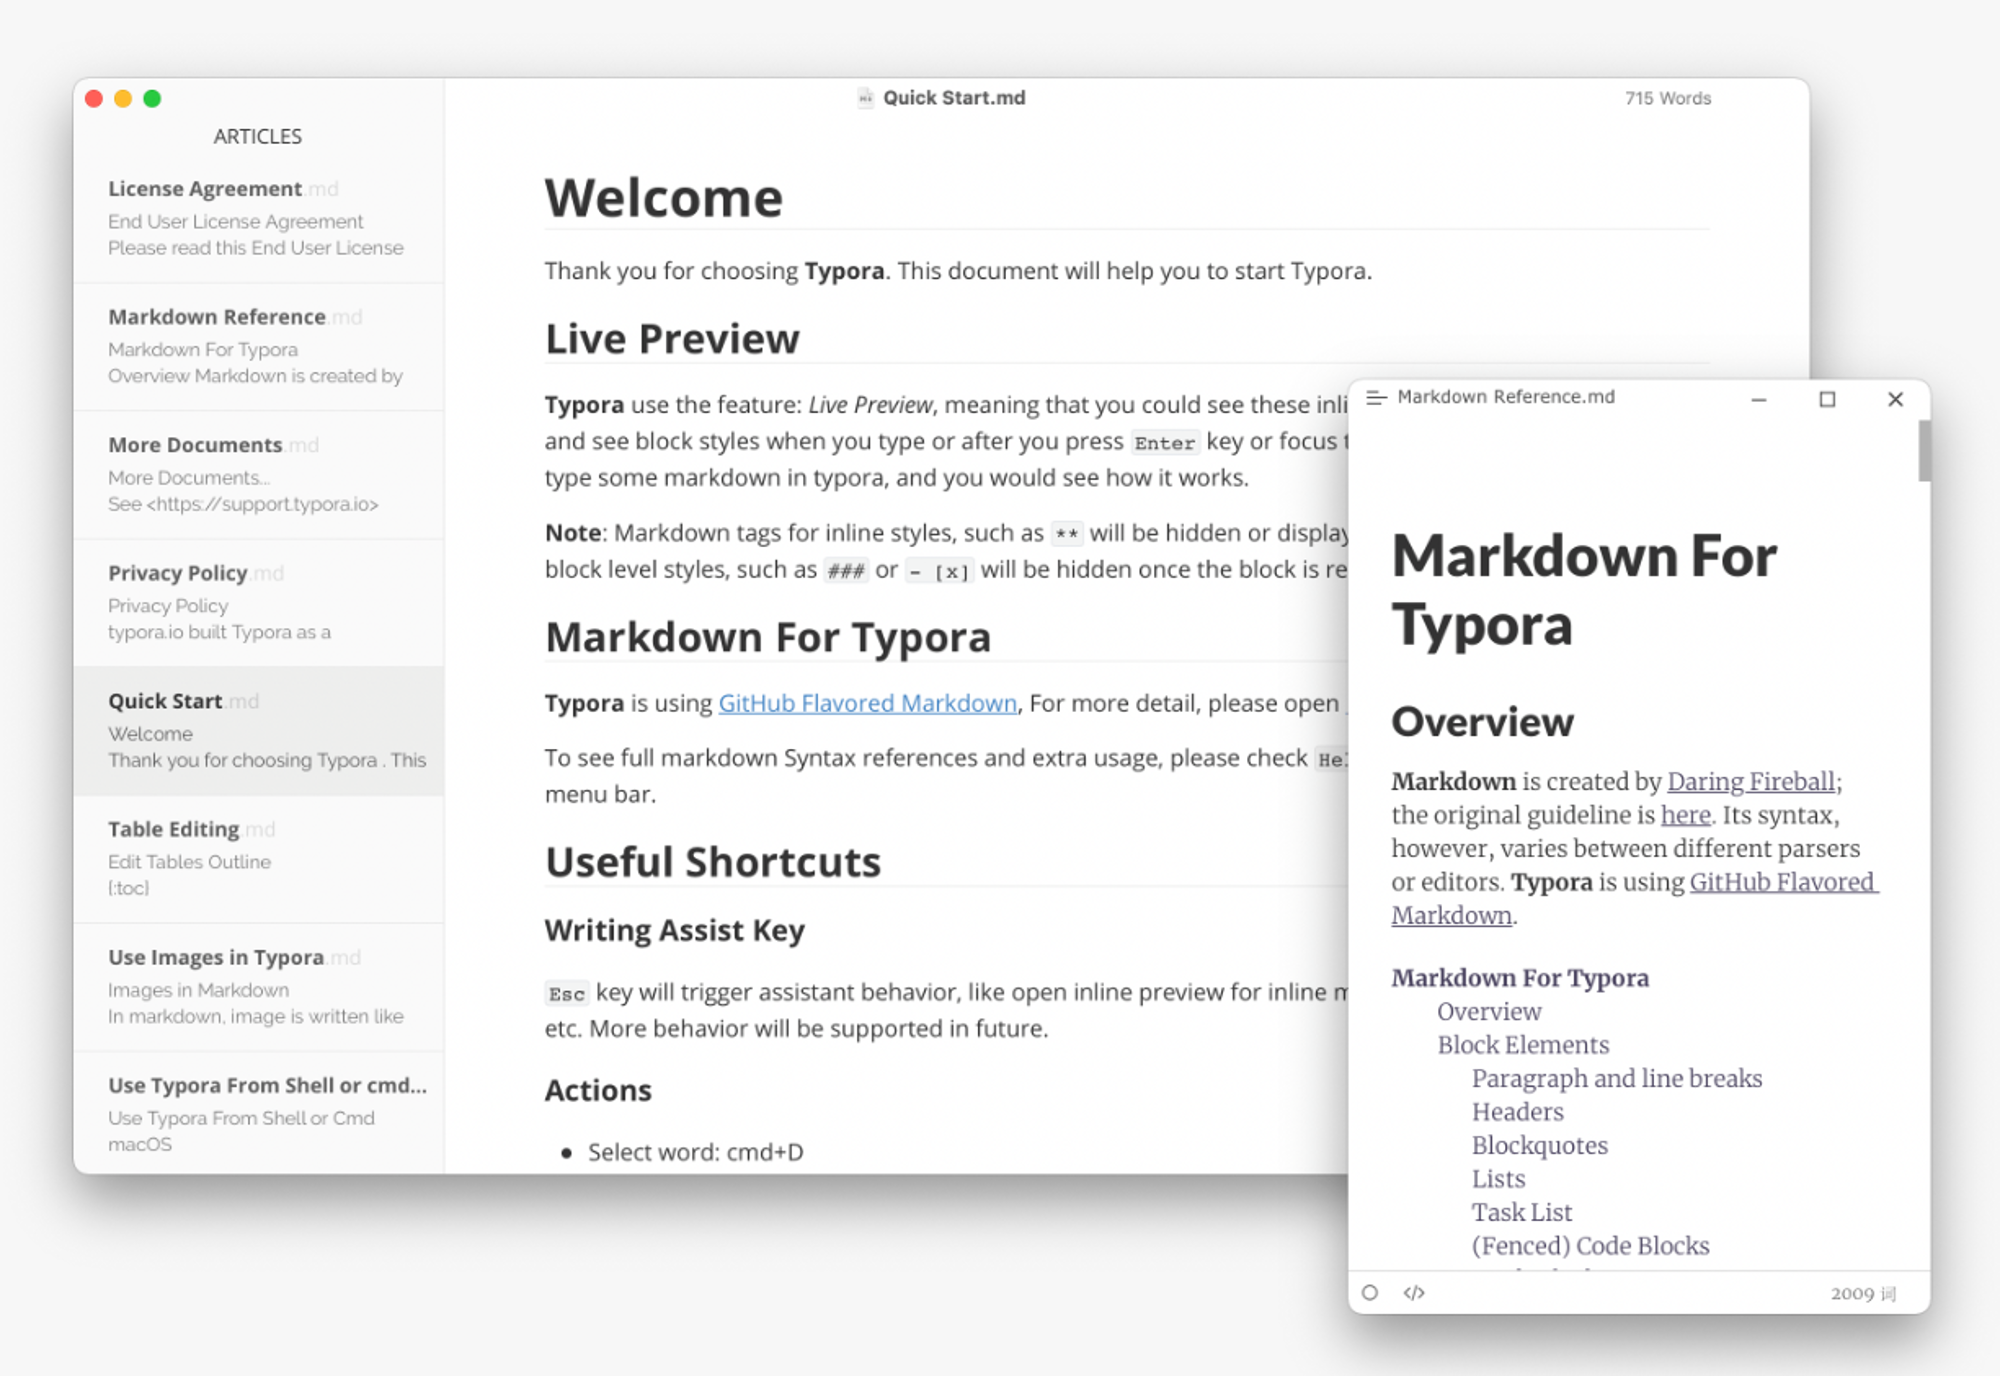
Task: Minimize the Markdown Reference.md window
Action: pyautogui.click(x=1759, y=399)
